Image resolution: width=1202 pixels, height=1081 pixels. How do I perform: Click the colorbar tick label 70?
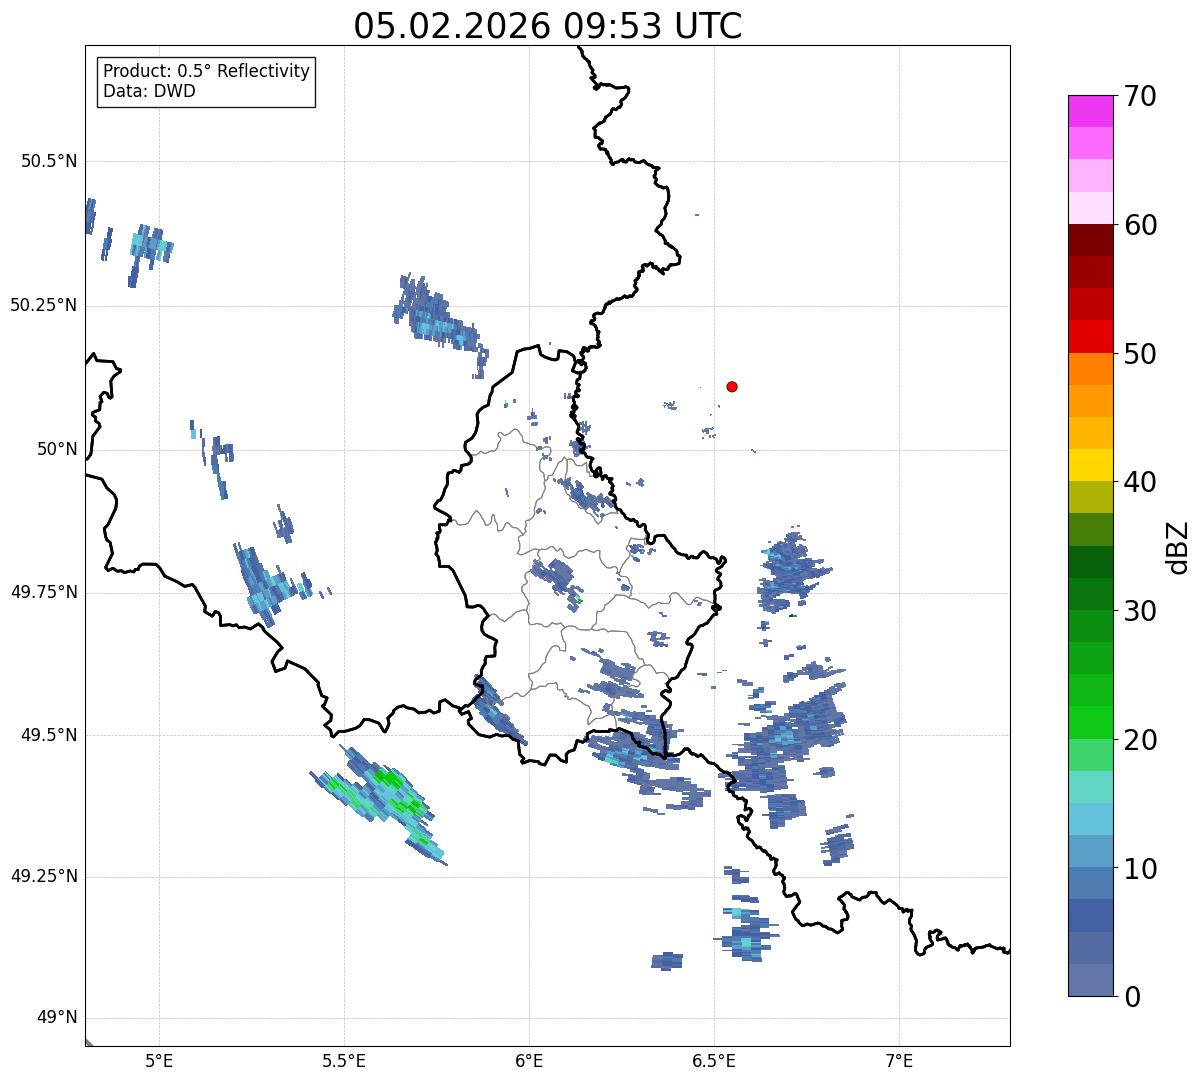(1139, 96)
